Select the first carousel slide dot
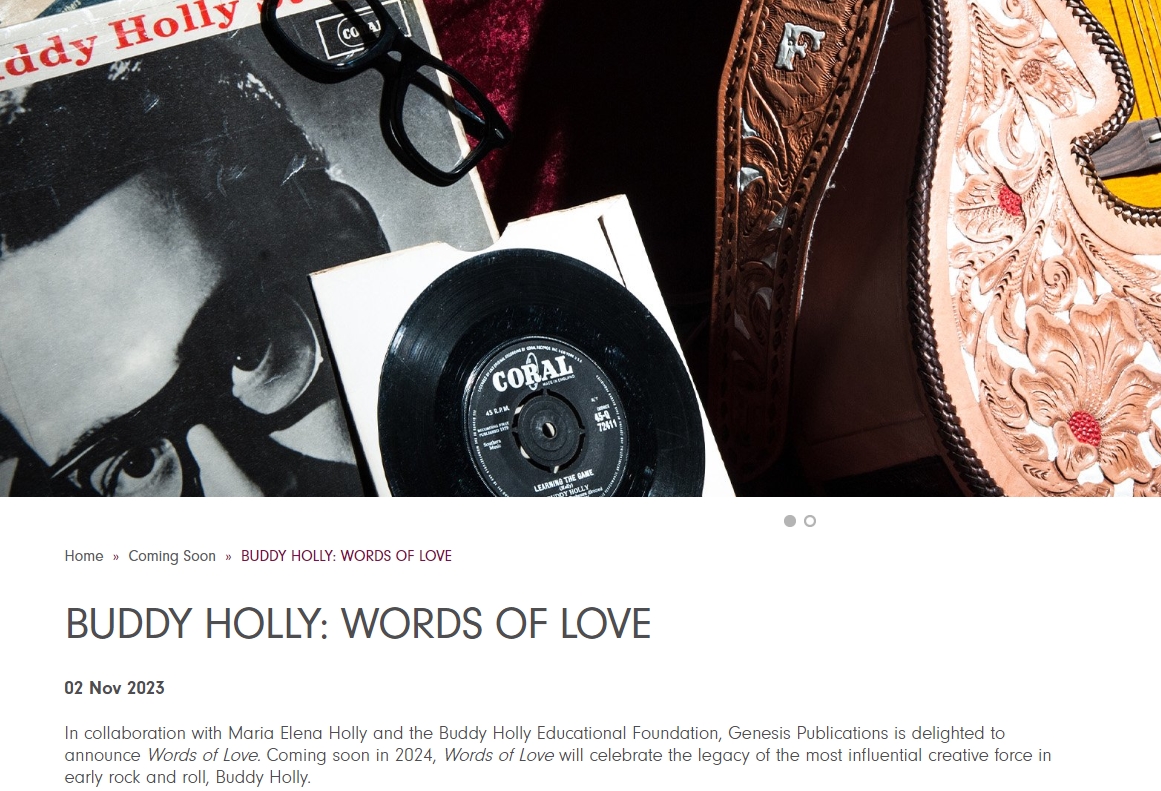Screen dimensions: 1161x791 pos(789,521)
